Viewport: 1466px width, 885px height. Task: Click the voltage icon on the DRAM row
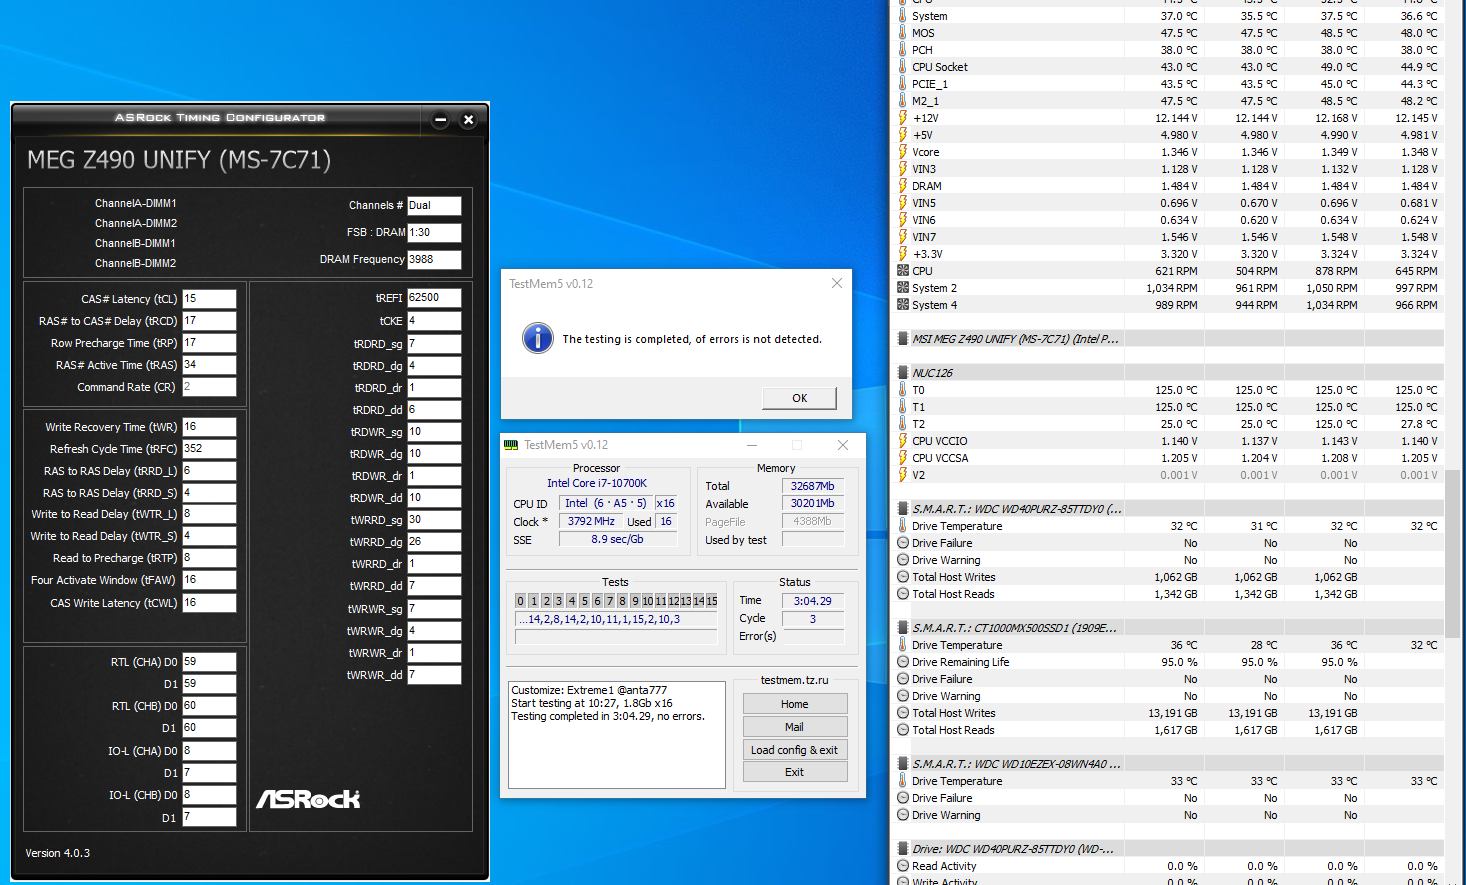pos(903,186)
